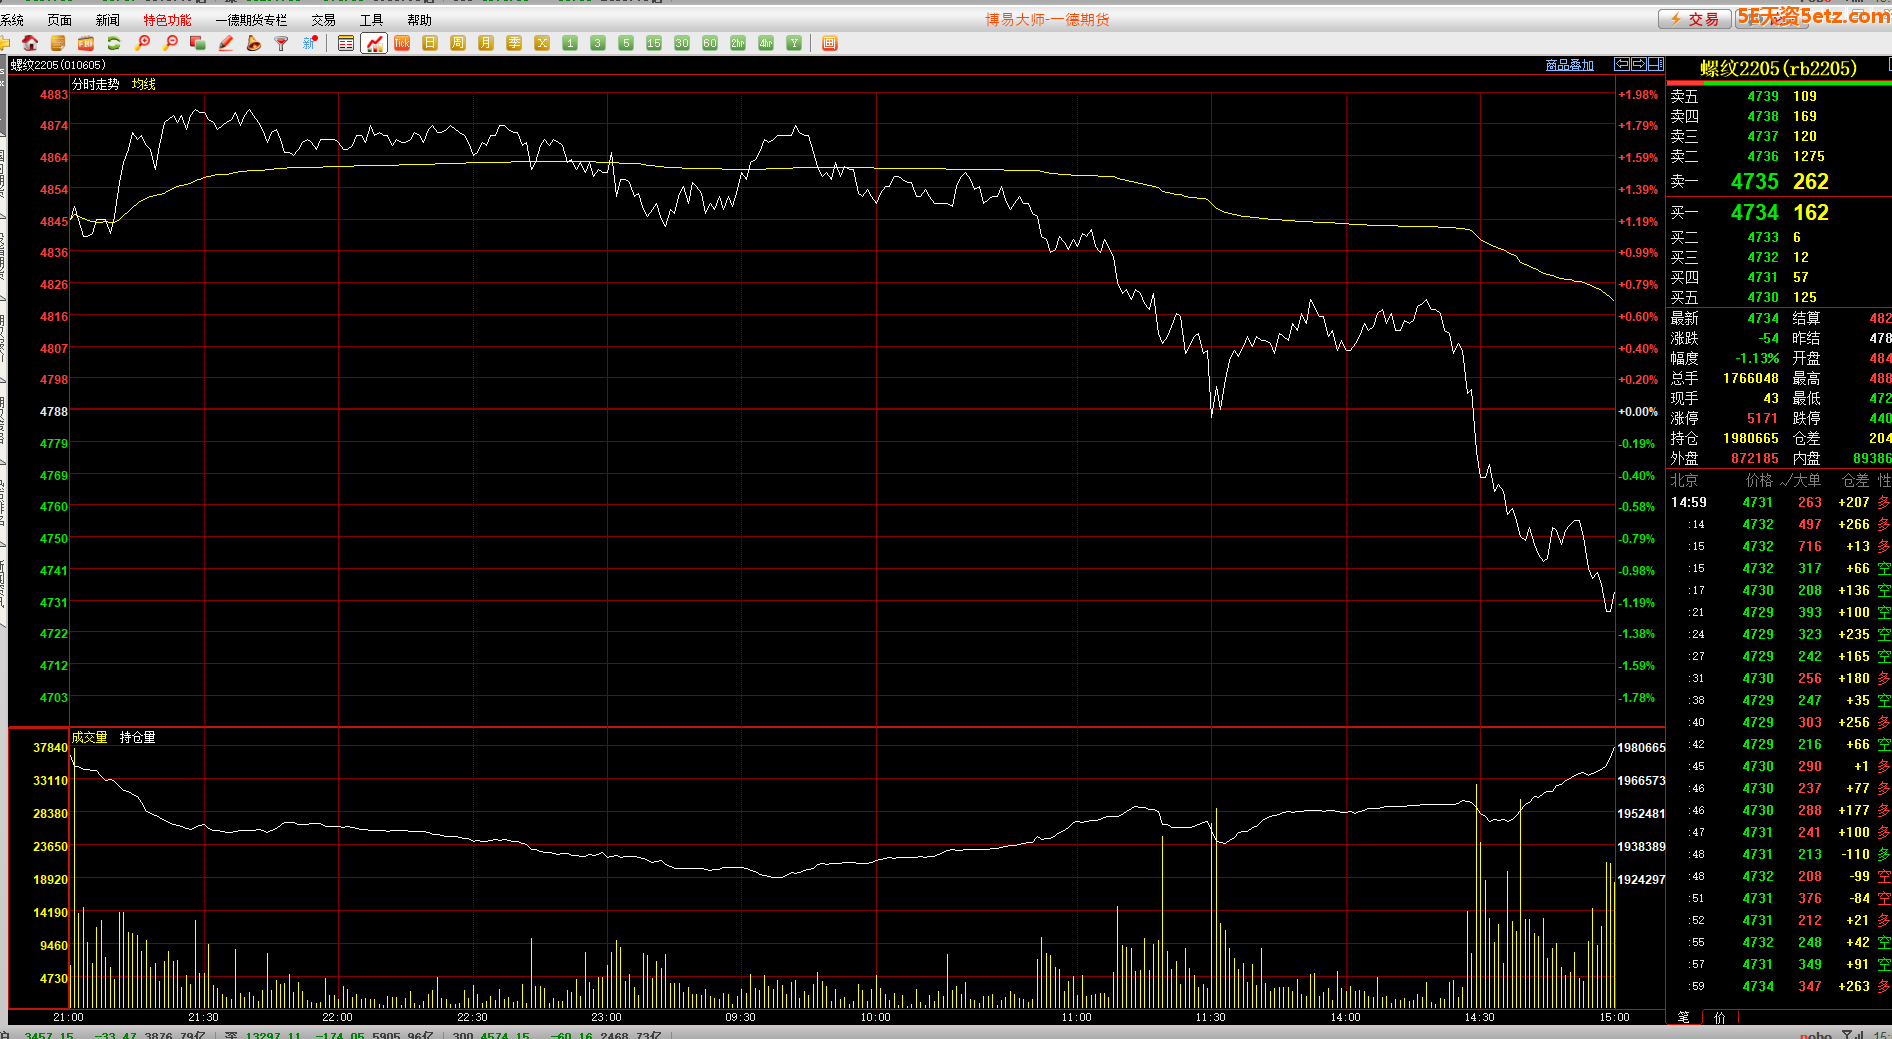Open the F10 info icon
Viewport: 1892px width, 1039px height.
coord(86,43)
